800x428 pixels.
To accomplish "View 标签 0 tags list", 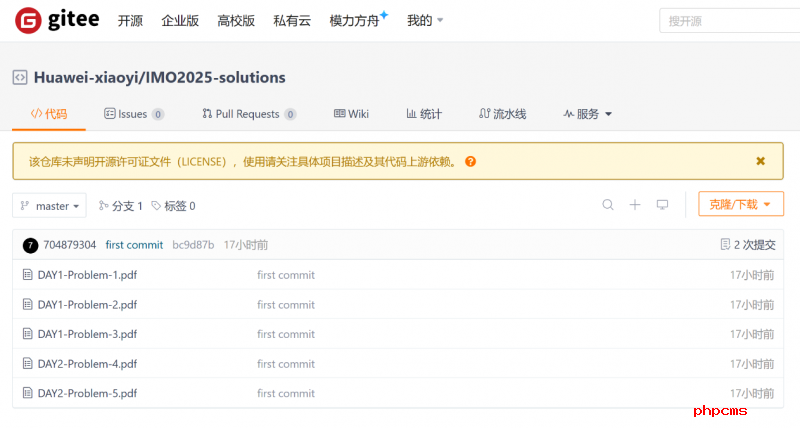I will click(x=173, y=206).
